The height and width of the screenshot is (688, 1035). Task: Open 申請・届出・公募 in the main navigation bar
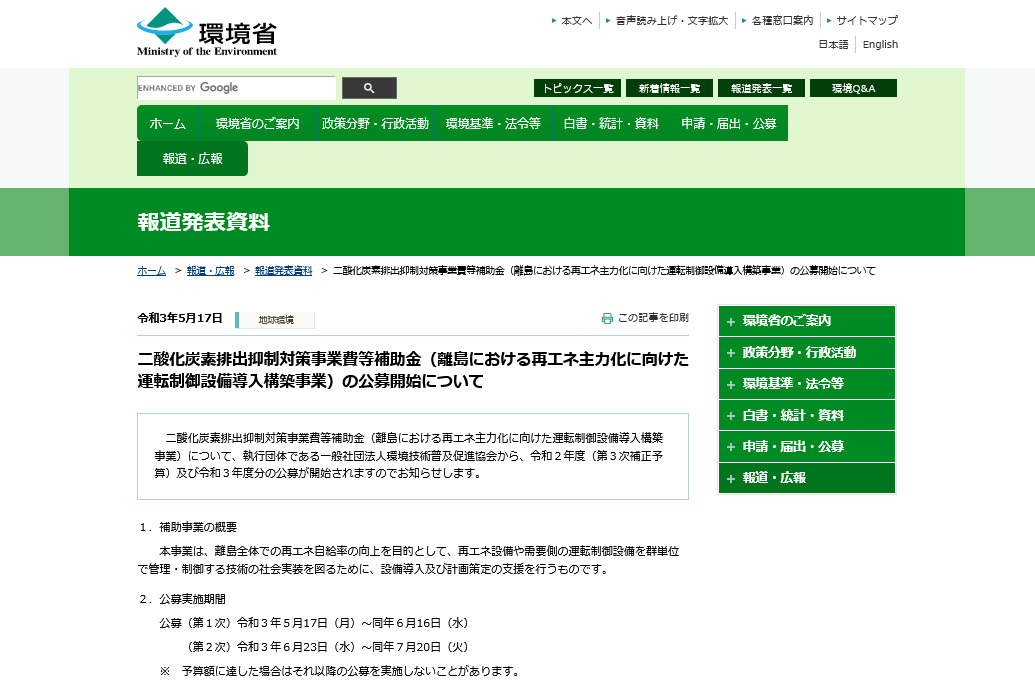(x=728, y=123)
